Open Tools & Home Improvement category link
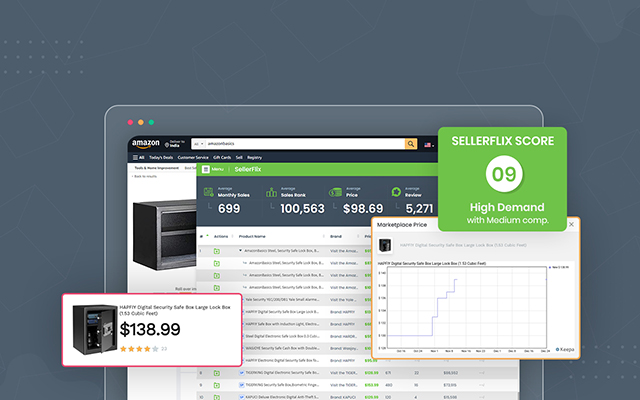Screen dimensions: 640x400 156,168
